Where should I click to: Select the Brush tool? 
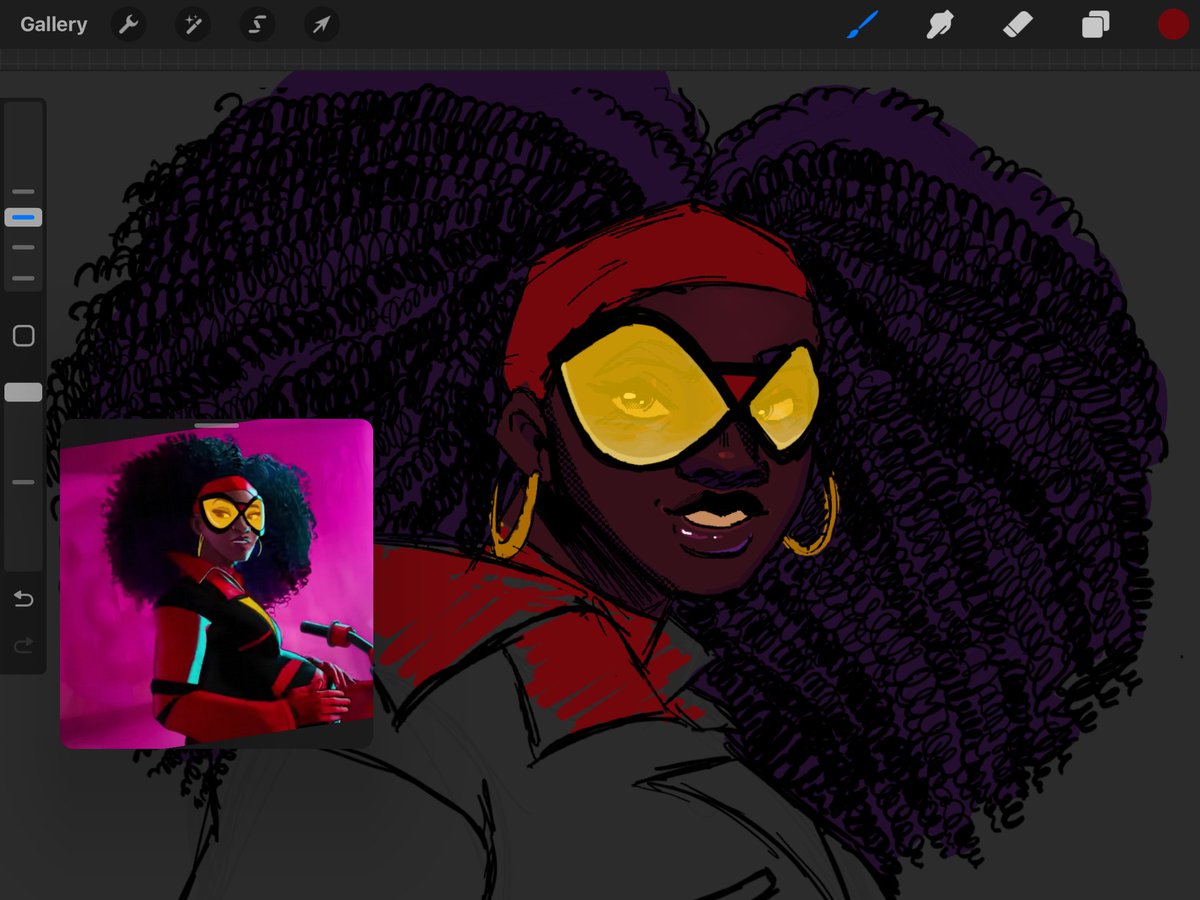click(x=862, y=25)
